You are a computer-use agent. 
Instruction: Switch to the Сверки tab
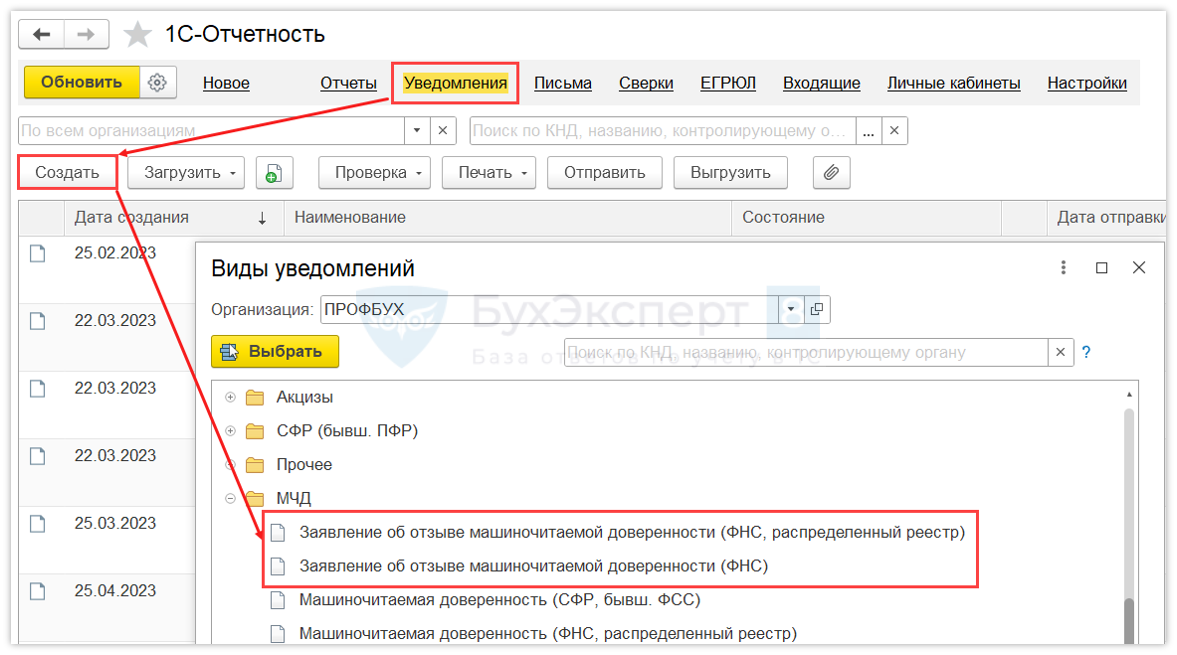pos(646,83)
